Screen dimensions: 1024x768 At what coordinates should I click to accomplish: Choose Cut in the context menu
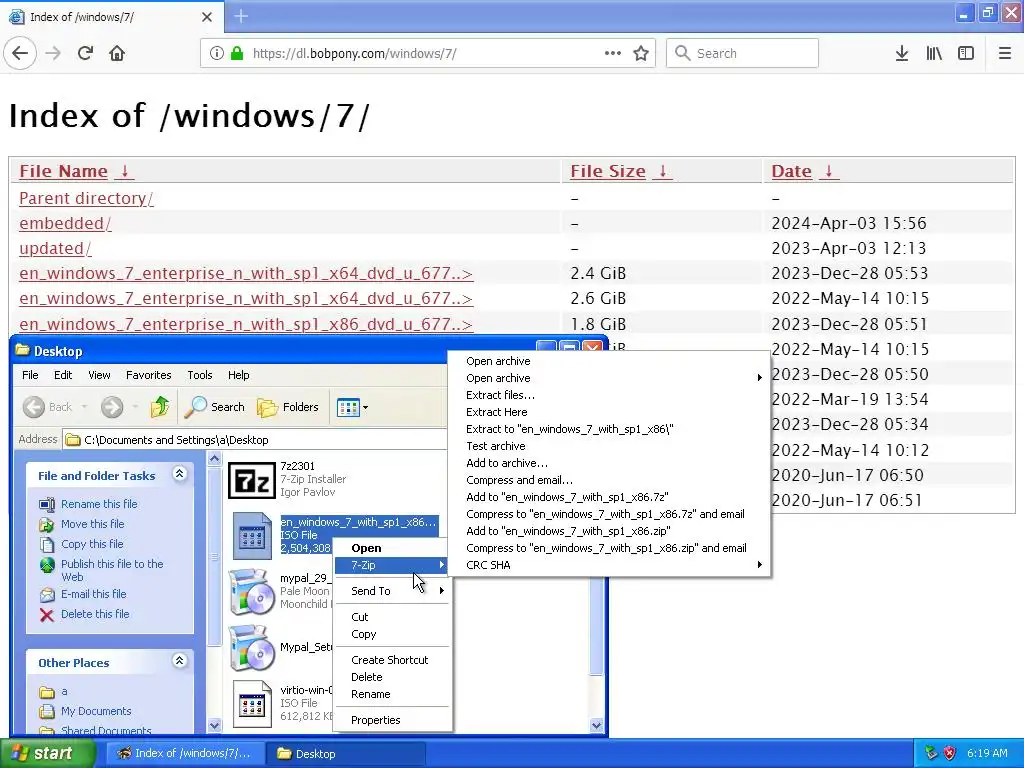pos(392,617)
